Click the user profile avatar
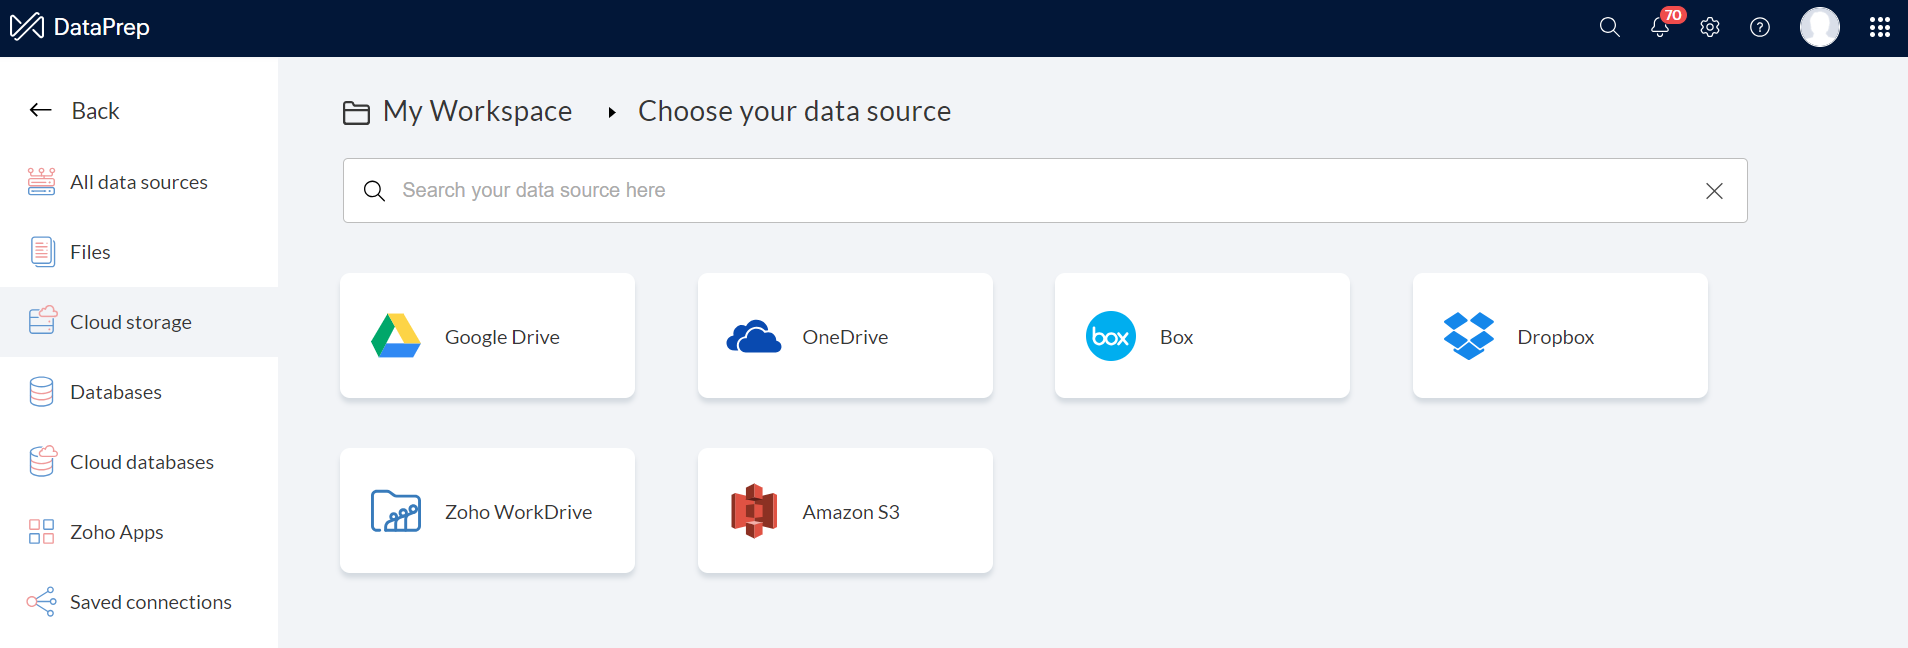 click(x=1819, y=27)
